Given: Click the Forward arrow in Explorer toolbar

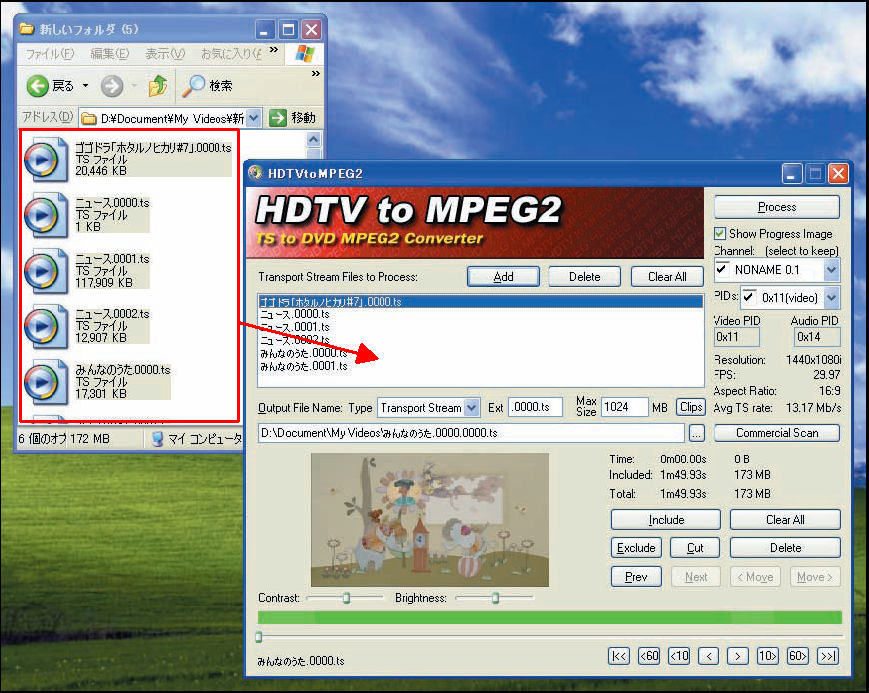Looking at the screenshot, I should click(x=112, y=86).
